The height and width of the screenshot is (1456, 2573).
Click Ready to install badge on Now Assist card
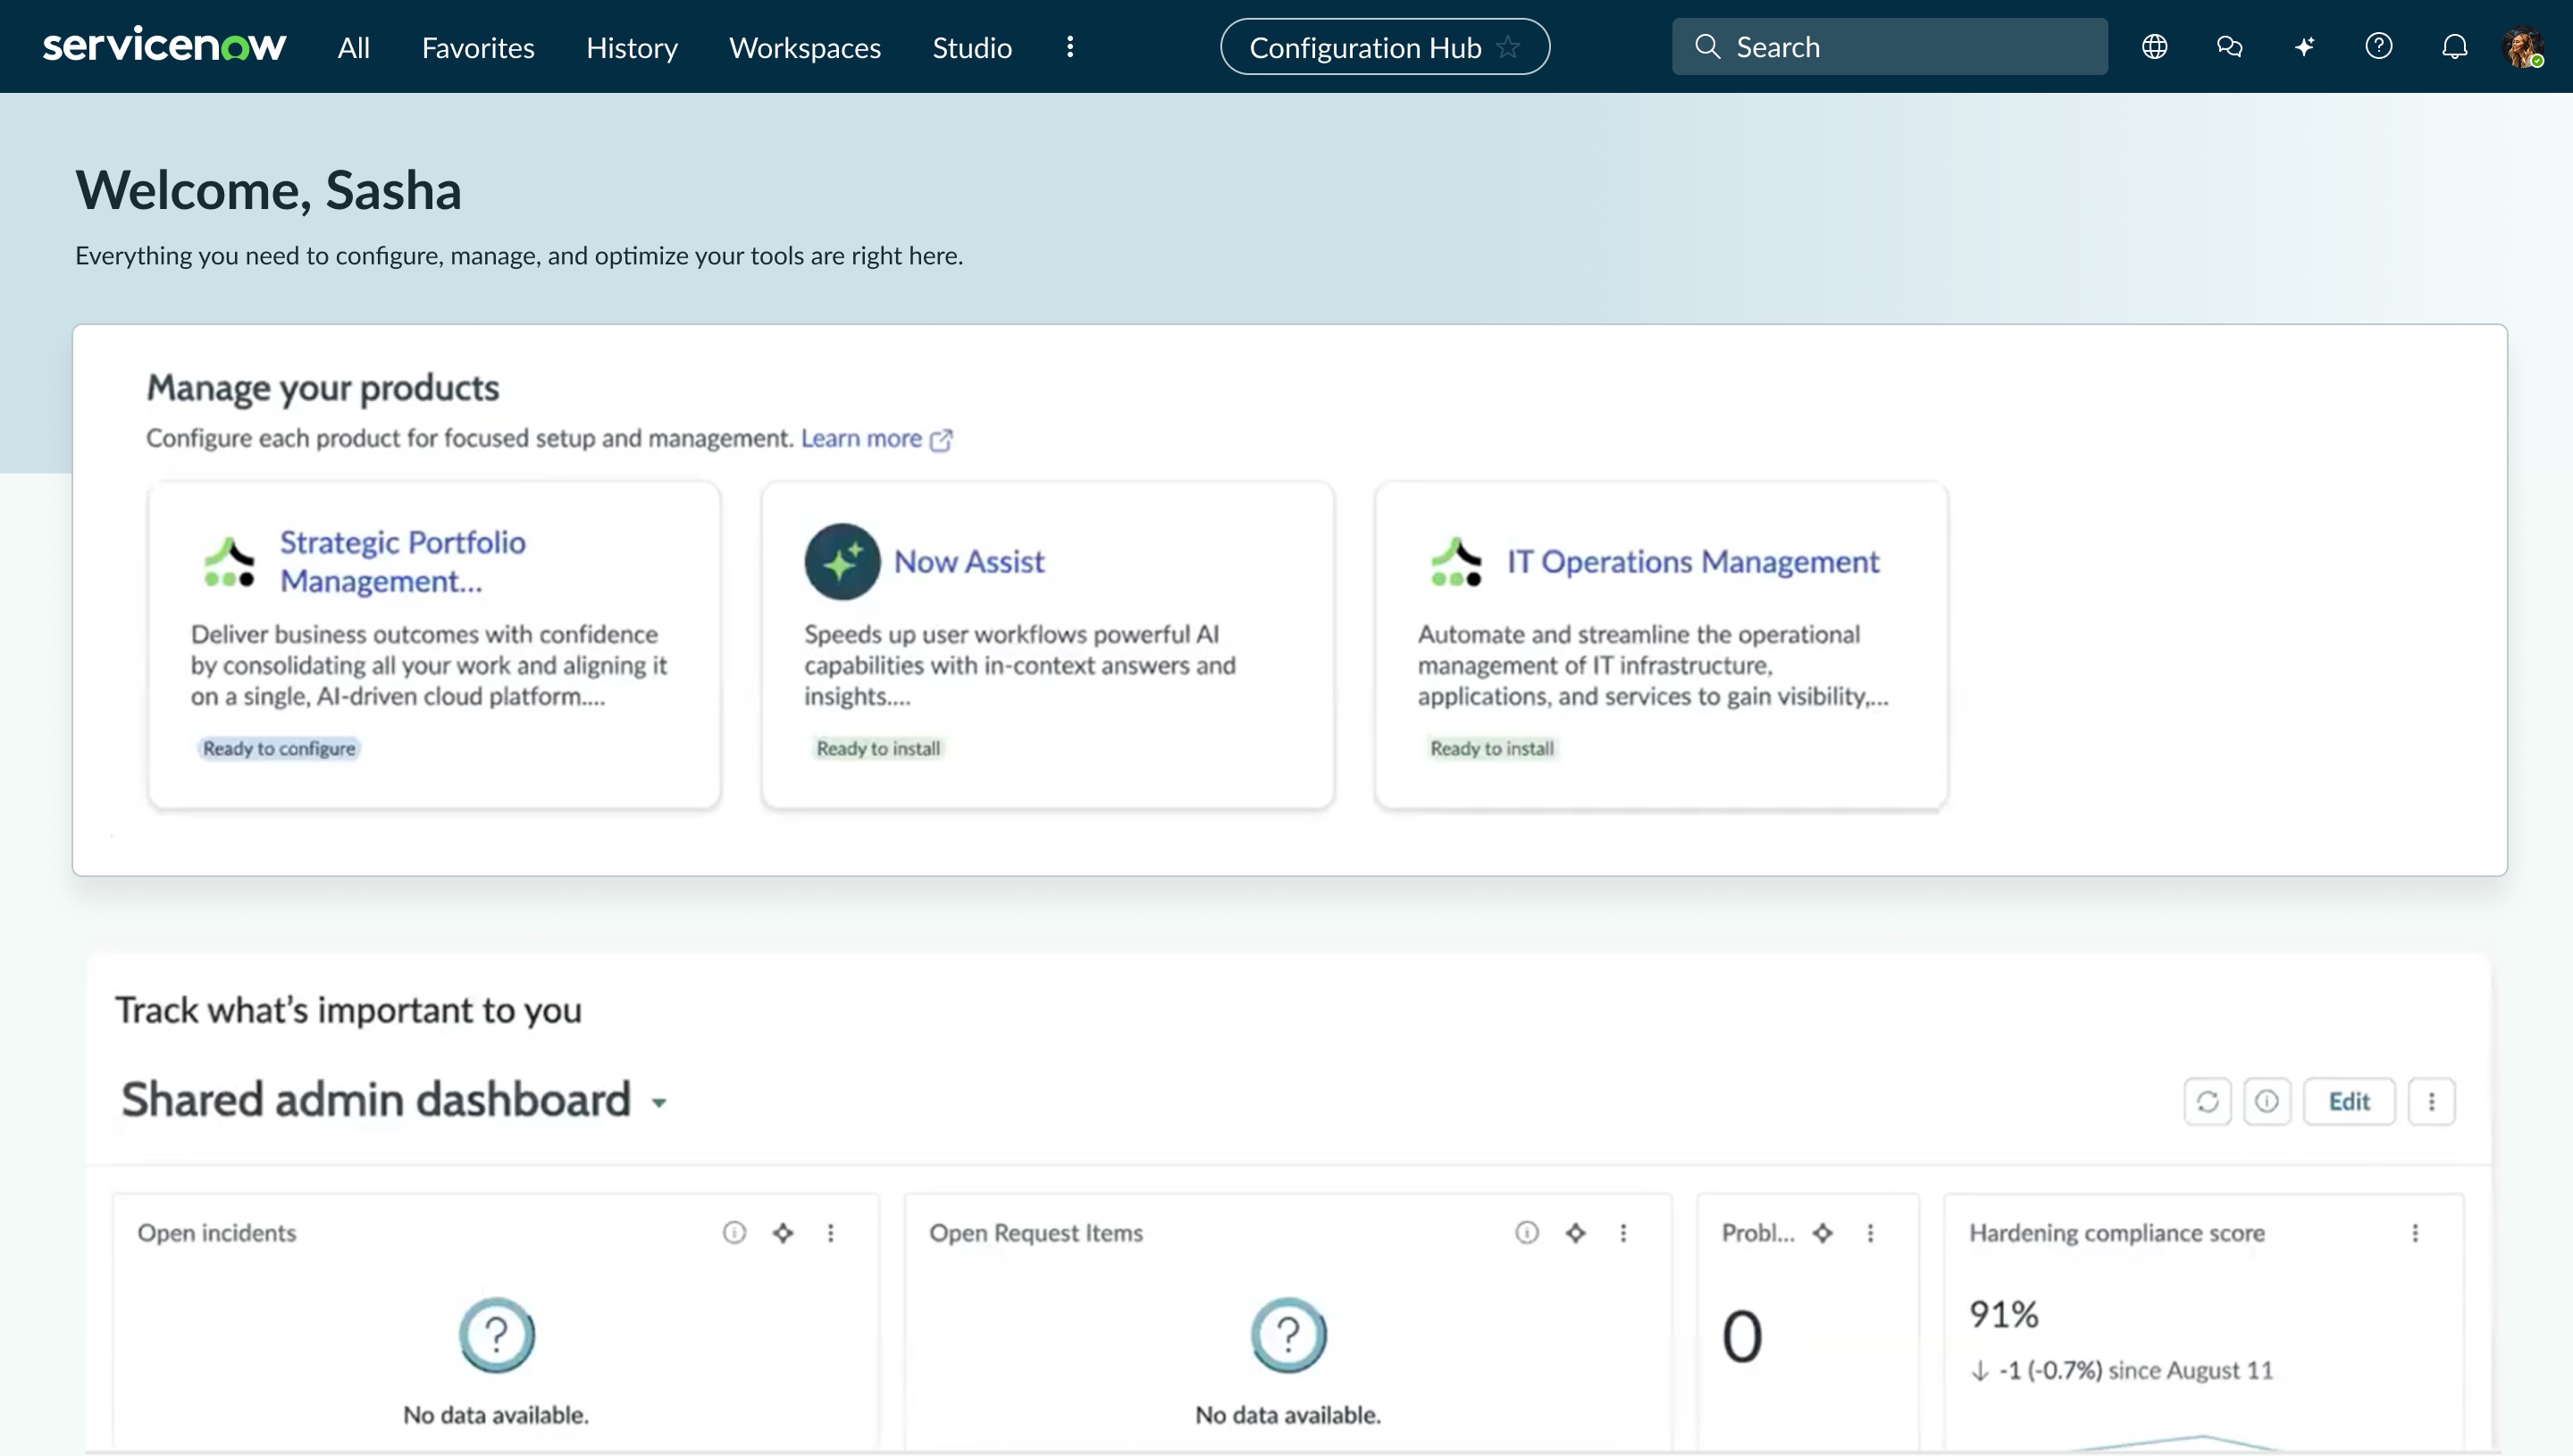(x=878, y=748)
